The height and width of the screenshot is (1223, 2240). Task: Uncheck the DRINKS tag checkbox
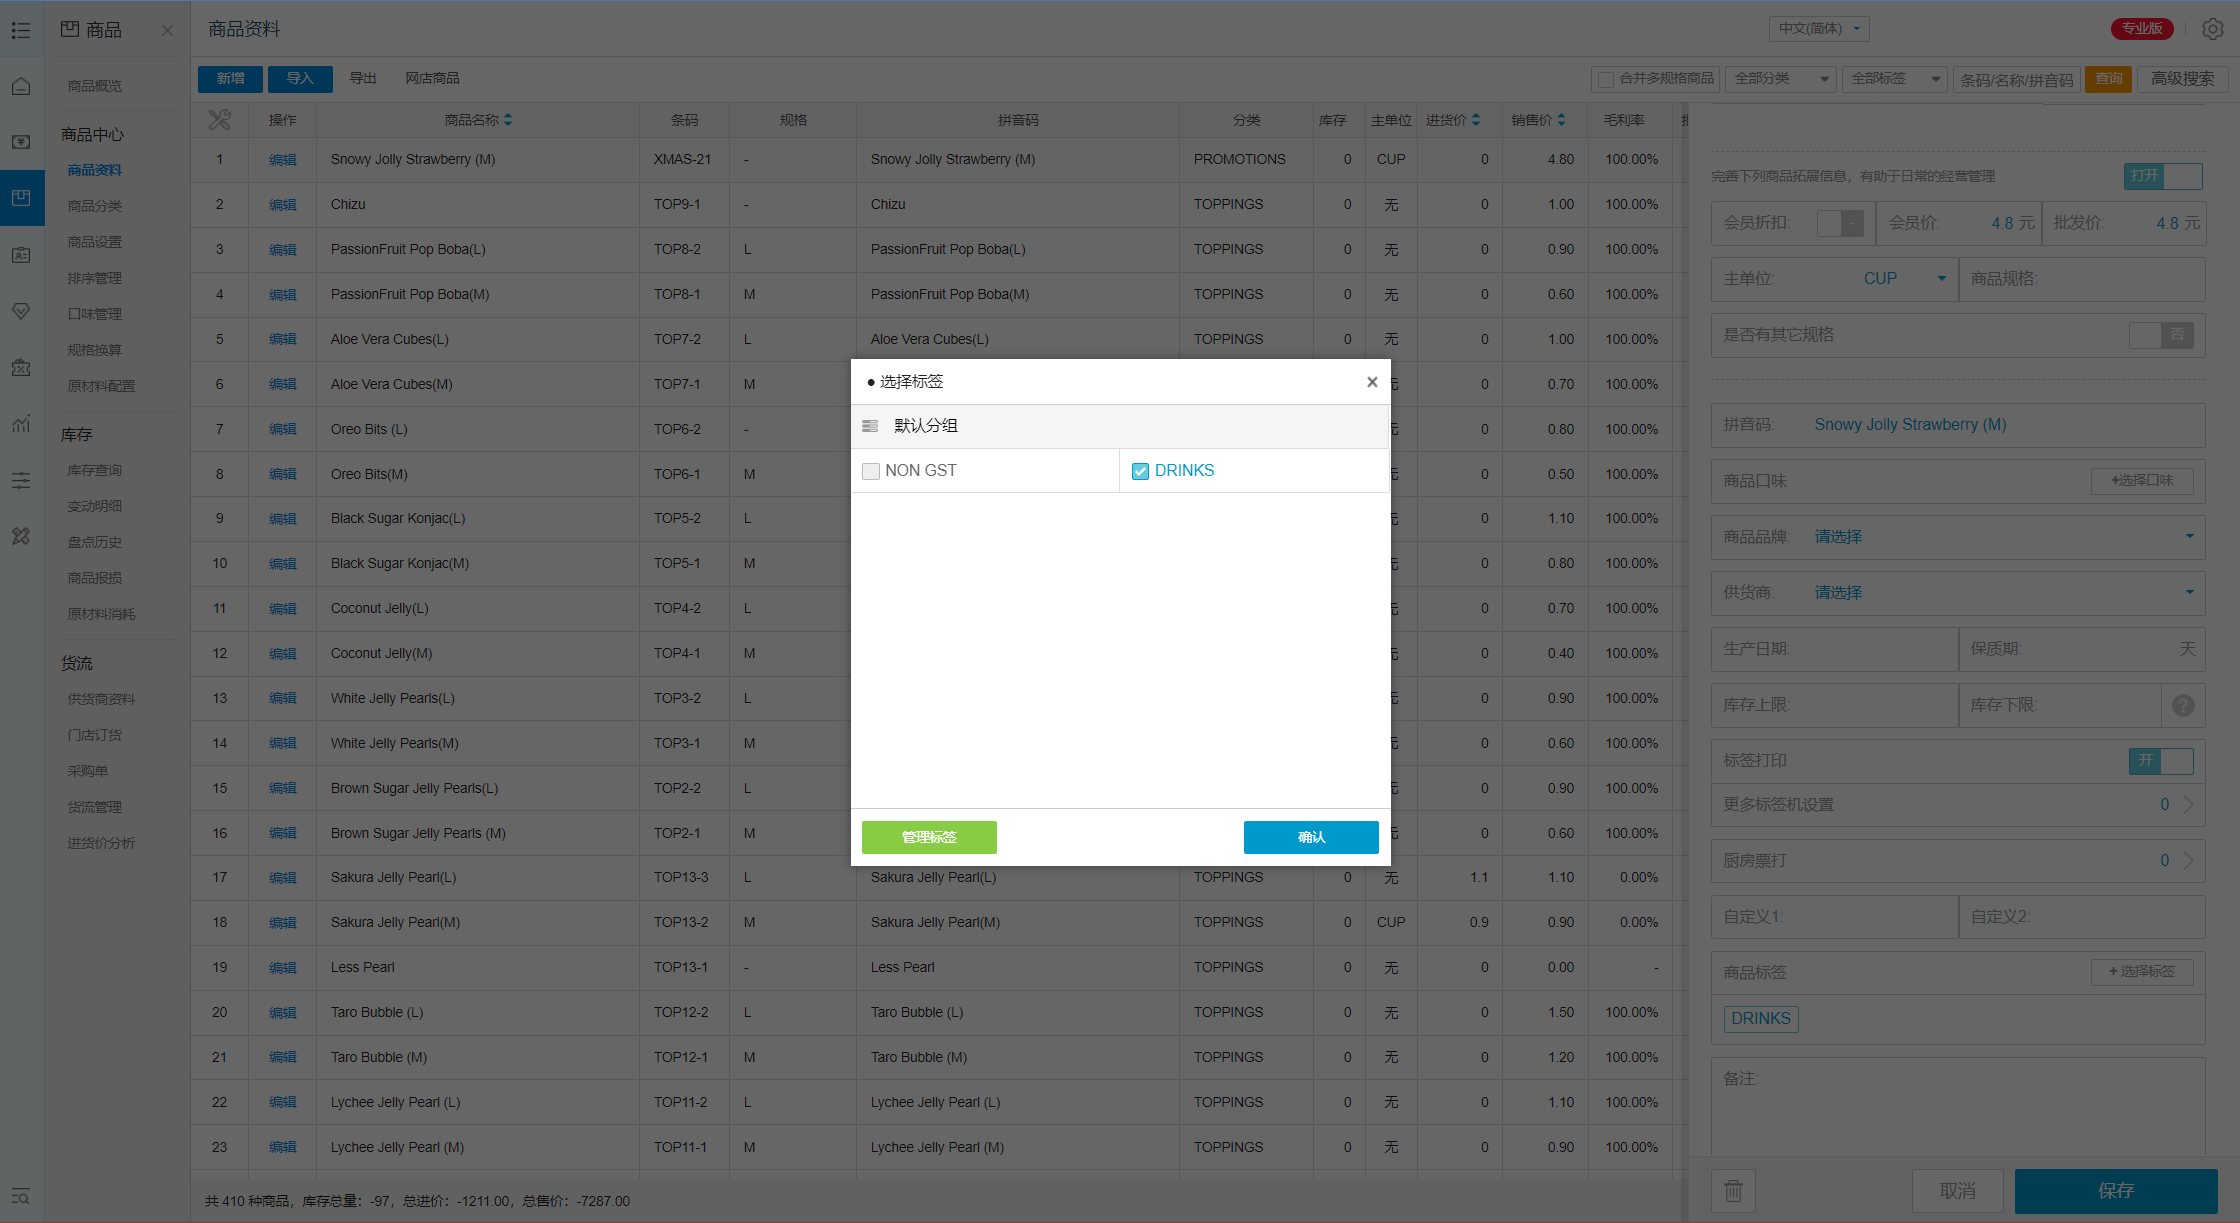point(1140,471)
